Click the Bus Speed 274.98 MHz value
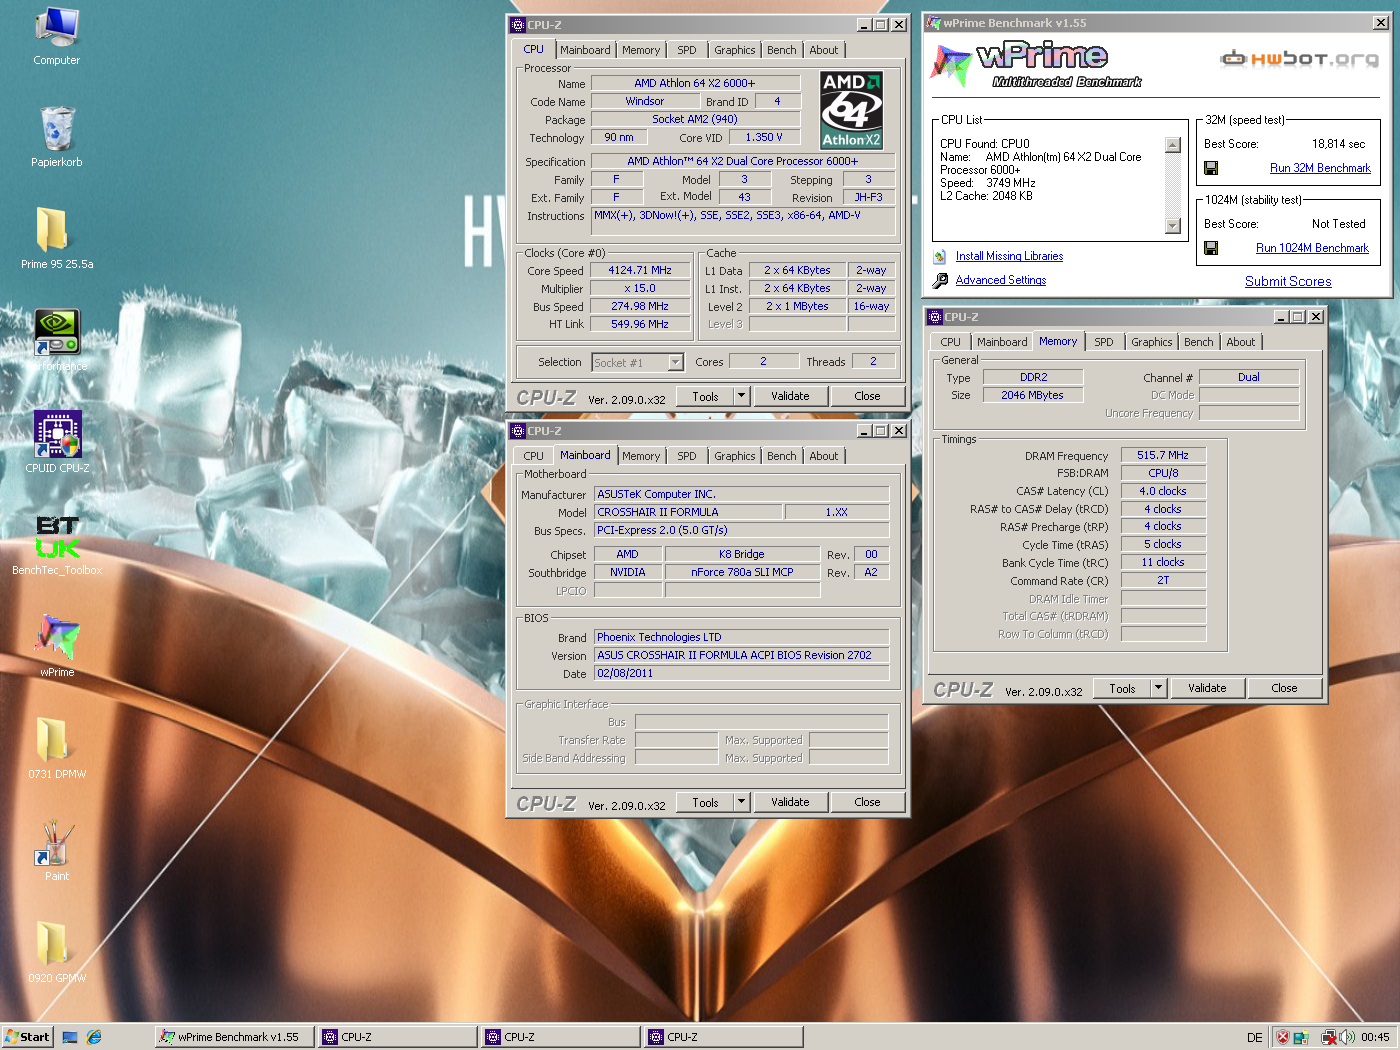Image resolution: width=1400 pixels, height=1050 pixels. tap(640, 306)
